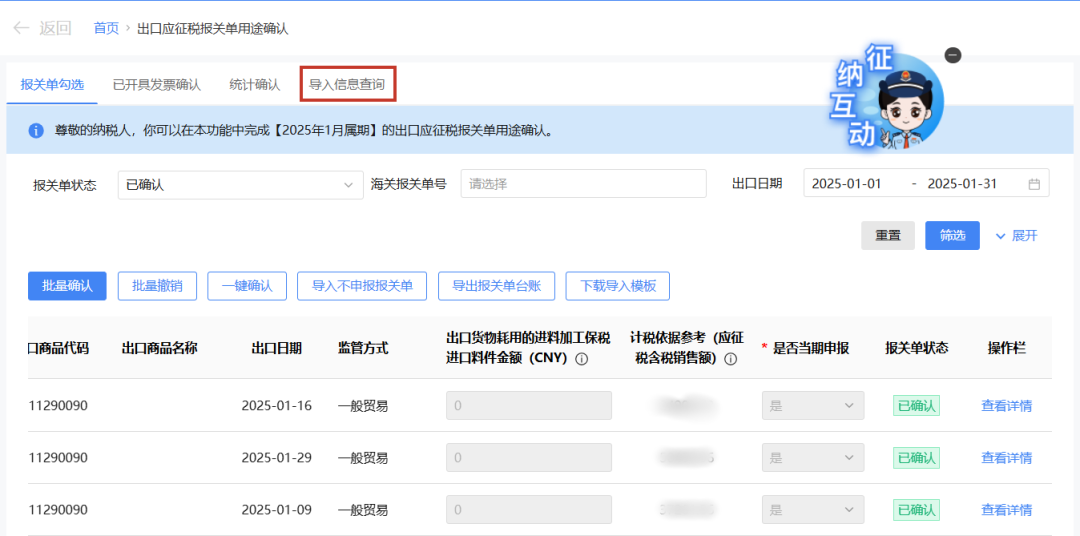
Task: Open the 报关单状态 dropdown
Action: tap(239, 185)
